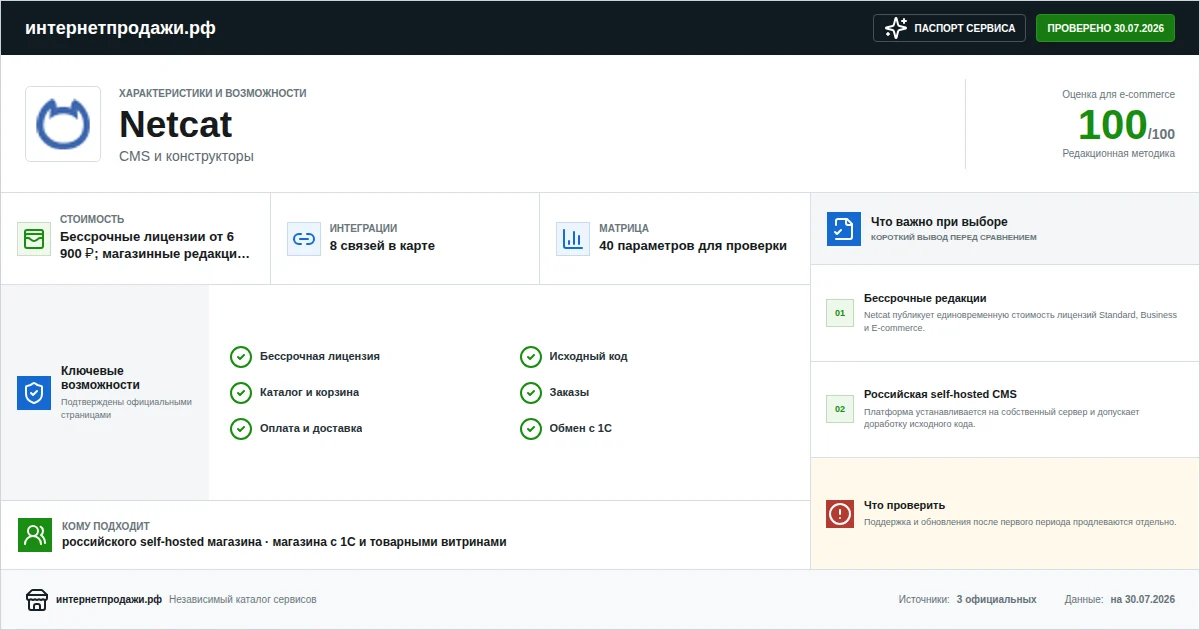Click the Netcat logo thumbnail
Viewport: 1200px width, 630px height.
(x=63, y=124)
